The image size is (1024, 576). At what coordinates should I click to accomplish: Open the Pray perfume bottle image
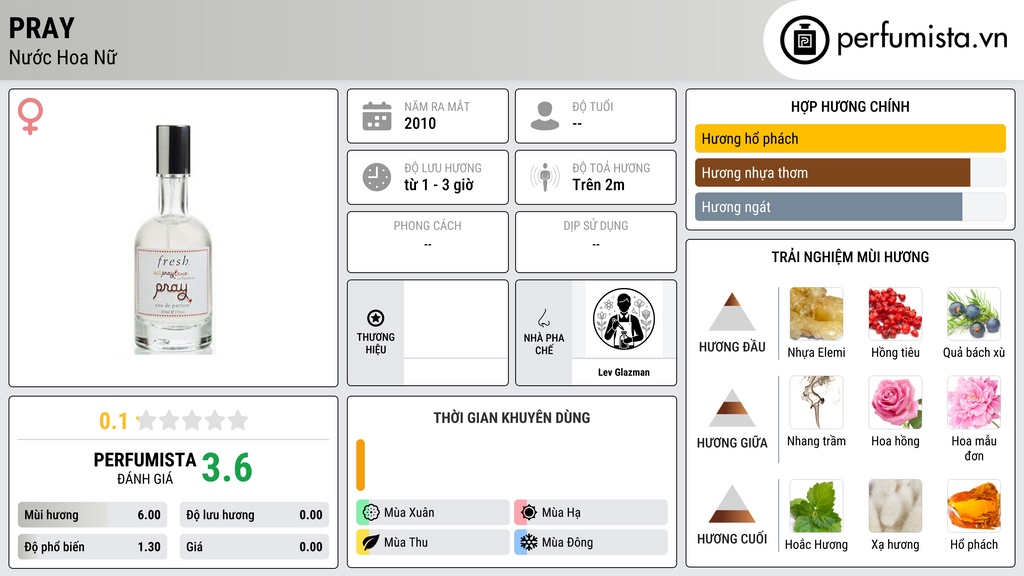point(173,238)
